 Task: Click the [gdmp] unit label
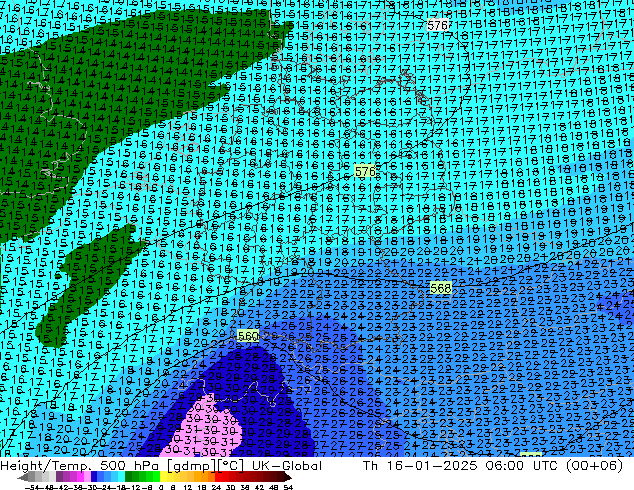[191, 466]
